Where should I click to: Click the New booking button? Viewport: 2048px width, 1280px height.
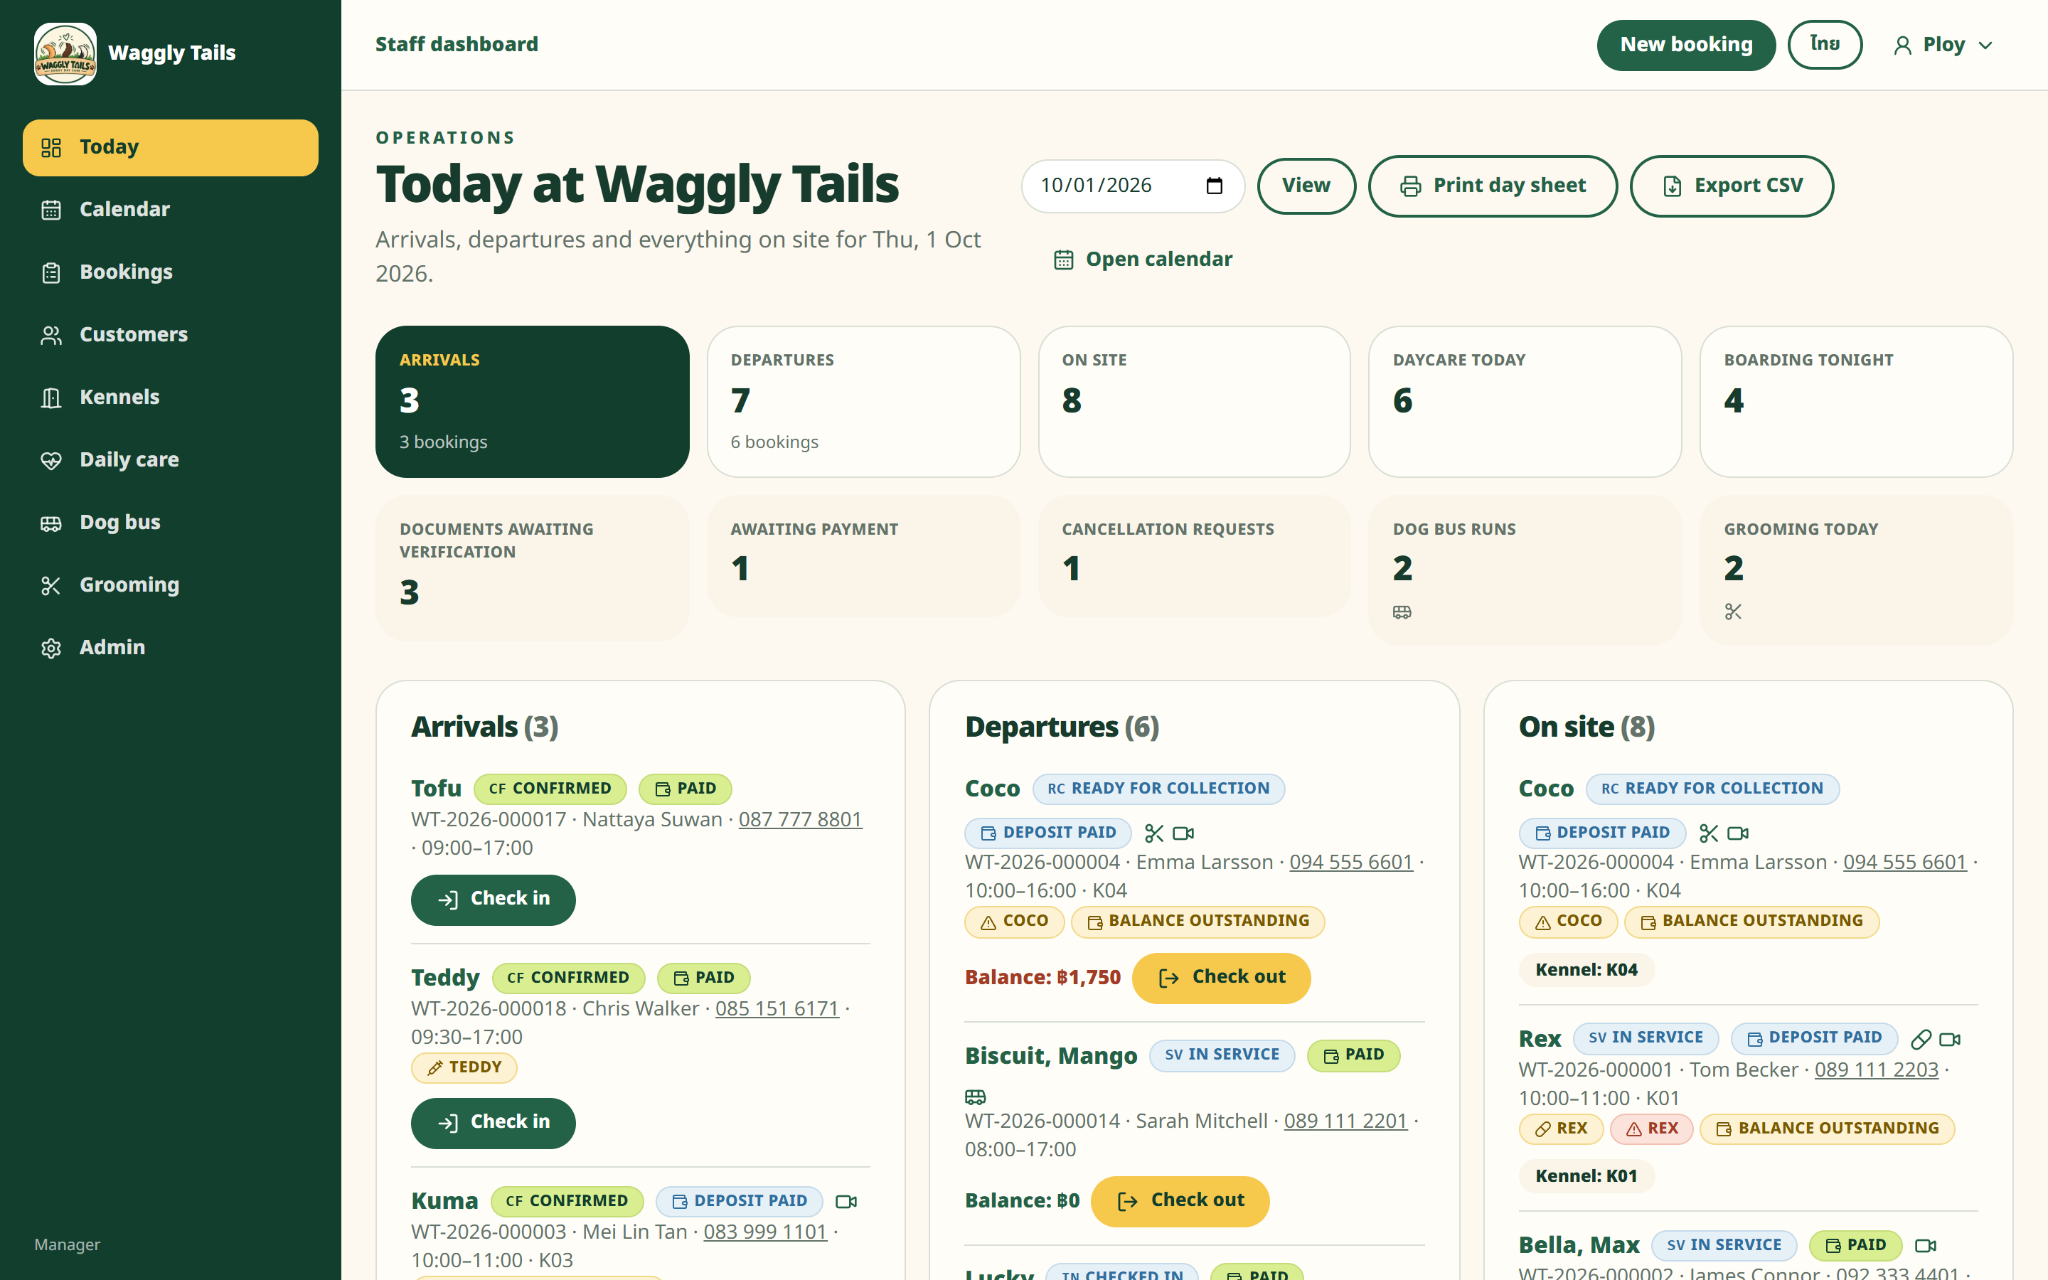(x=1686, y=45)
